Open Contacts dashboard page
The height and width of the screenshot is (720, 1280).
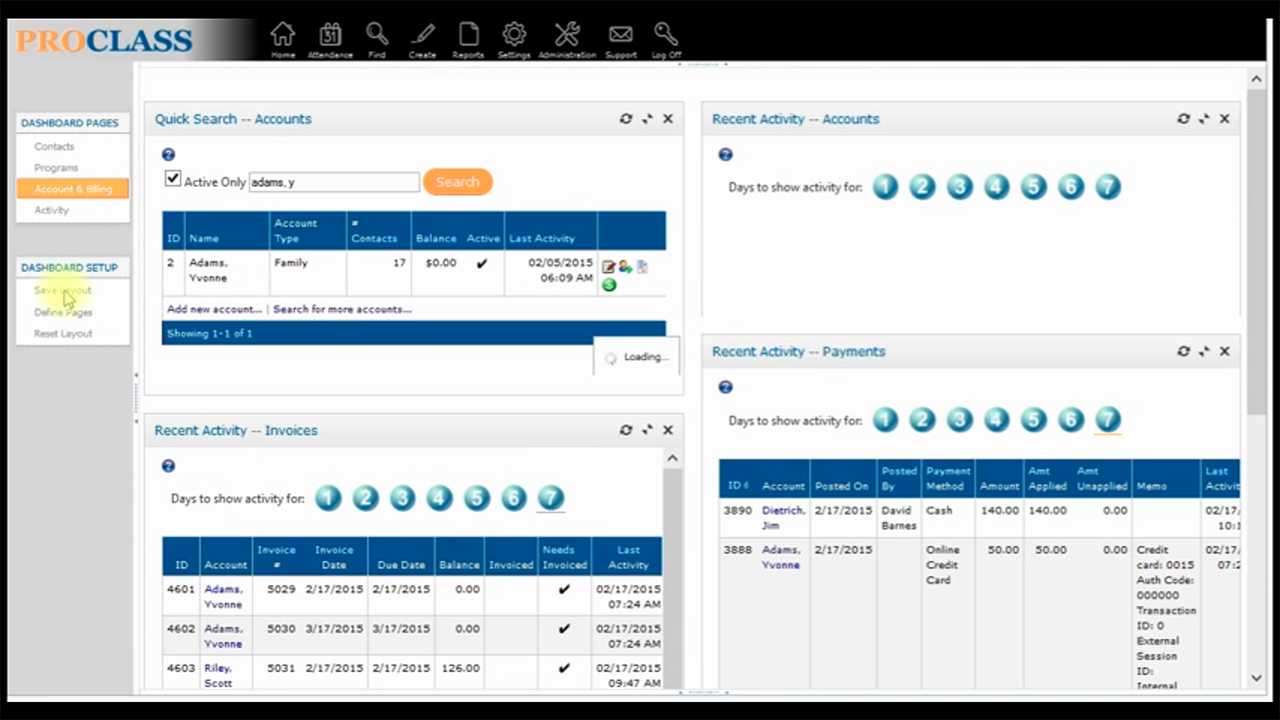click(54, 147)
